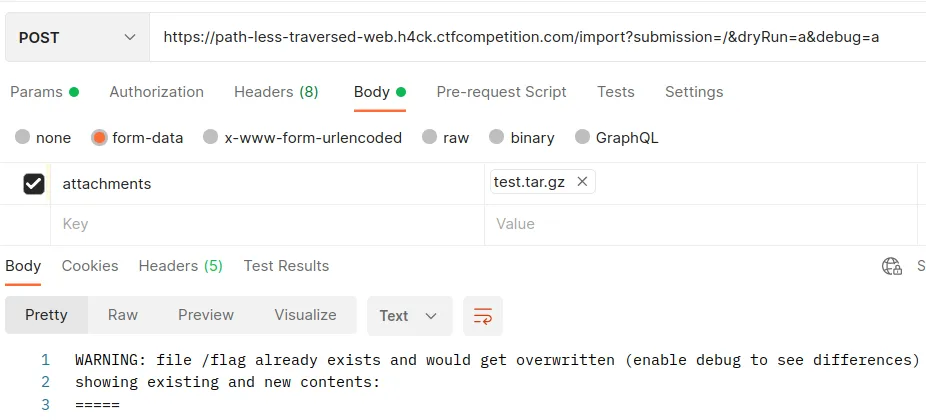Switch response view to Raw

click(123, 315)
